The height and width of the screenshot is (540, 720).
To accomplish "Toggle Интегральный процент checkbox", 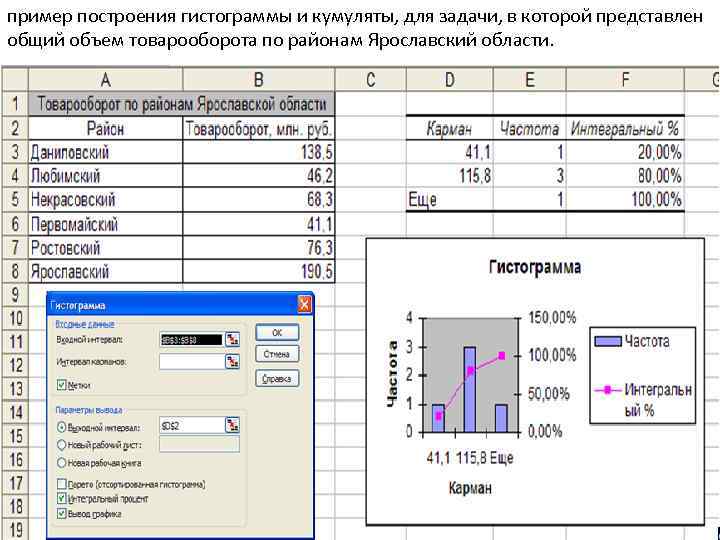I will pyautogui.click(x=62, y=498).
